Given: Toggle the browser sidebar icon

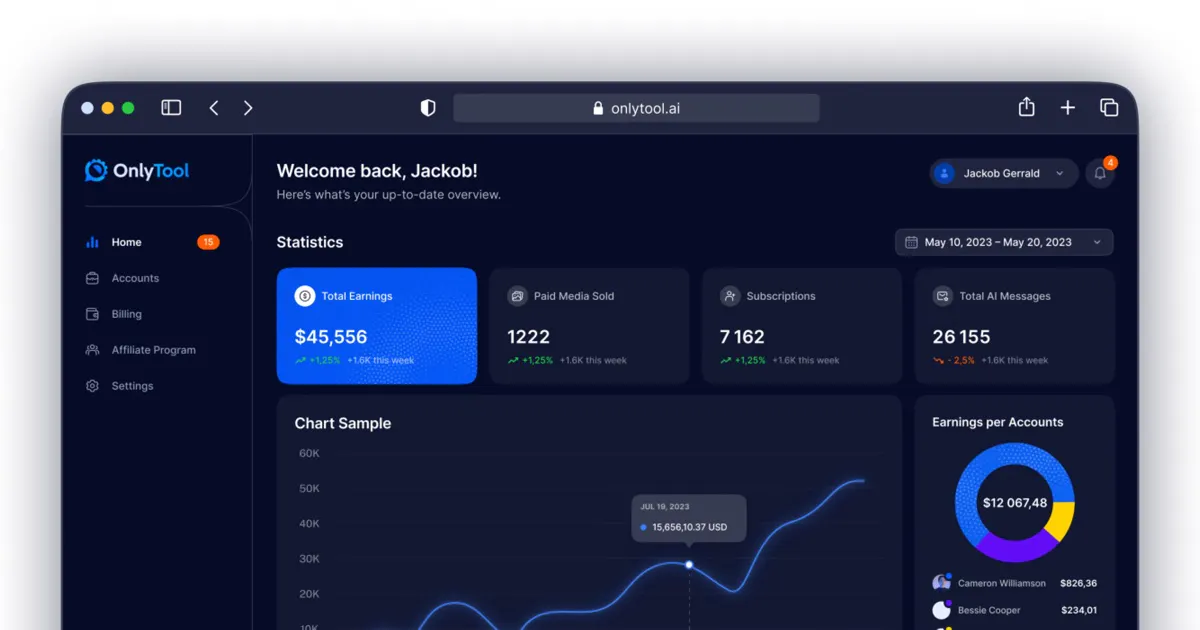Looking at the screenshot, I should (x=171, y=108).
